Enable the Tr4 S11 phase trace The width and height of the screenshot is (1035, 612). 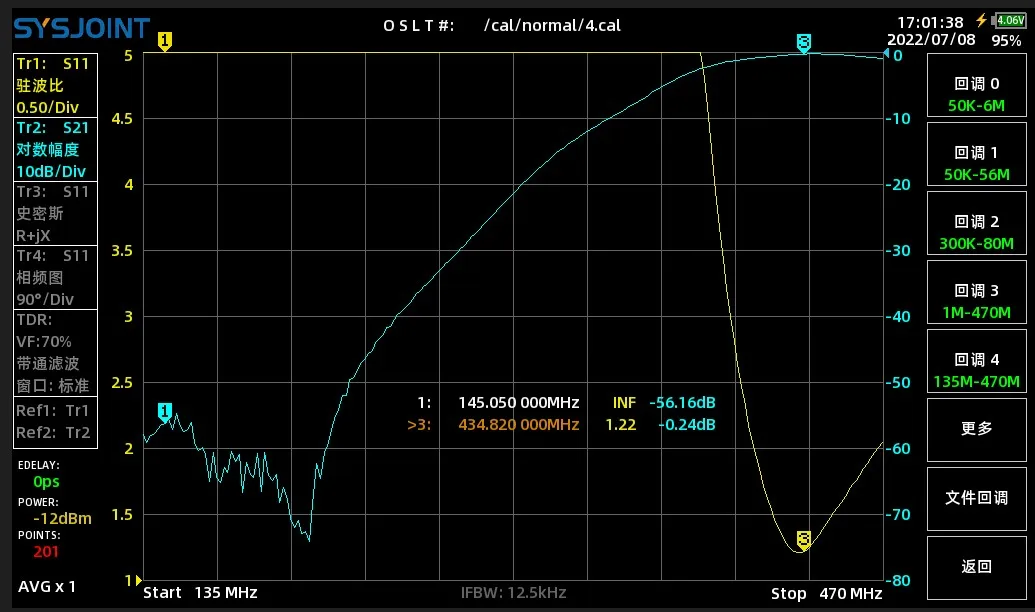coord(55,277)
